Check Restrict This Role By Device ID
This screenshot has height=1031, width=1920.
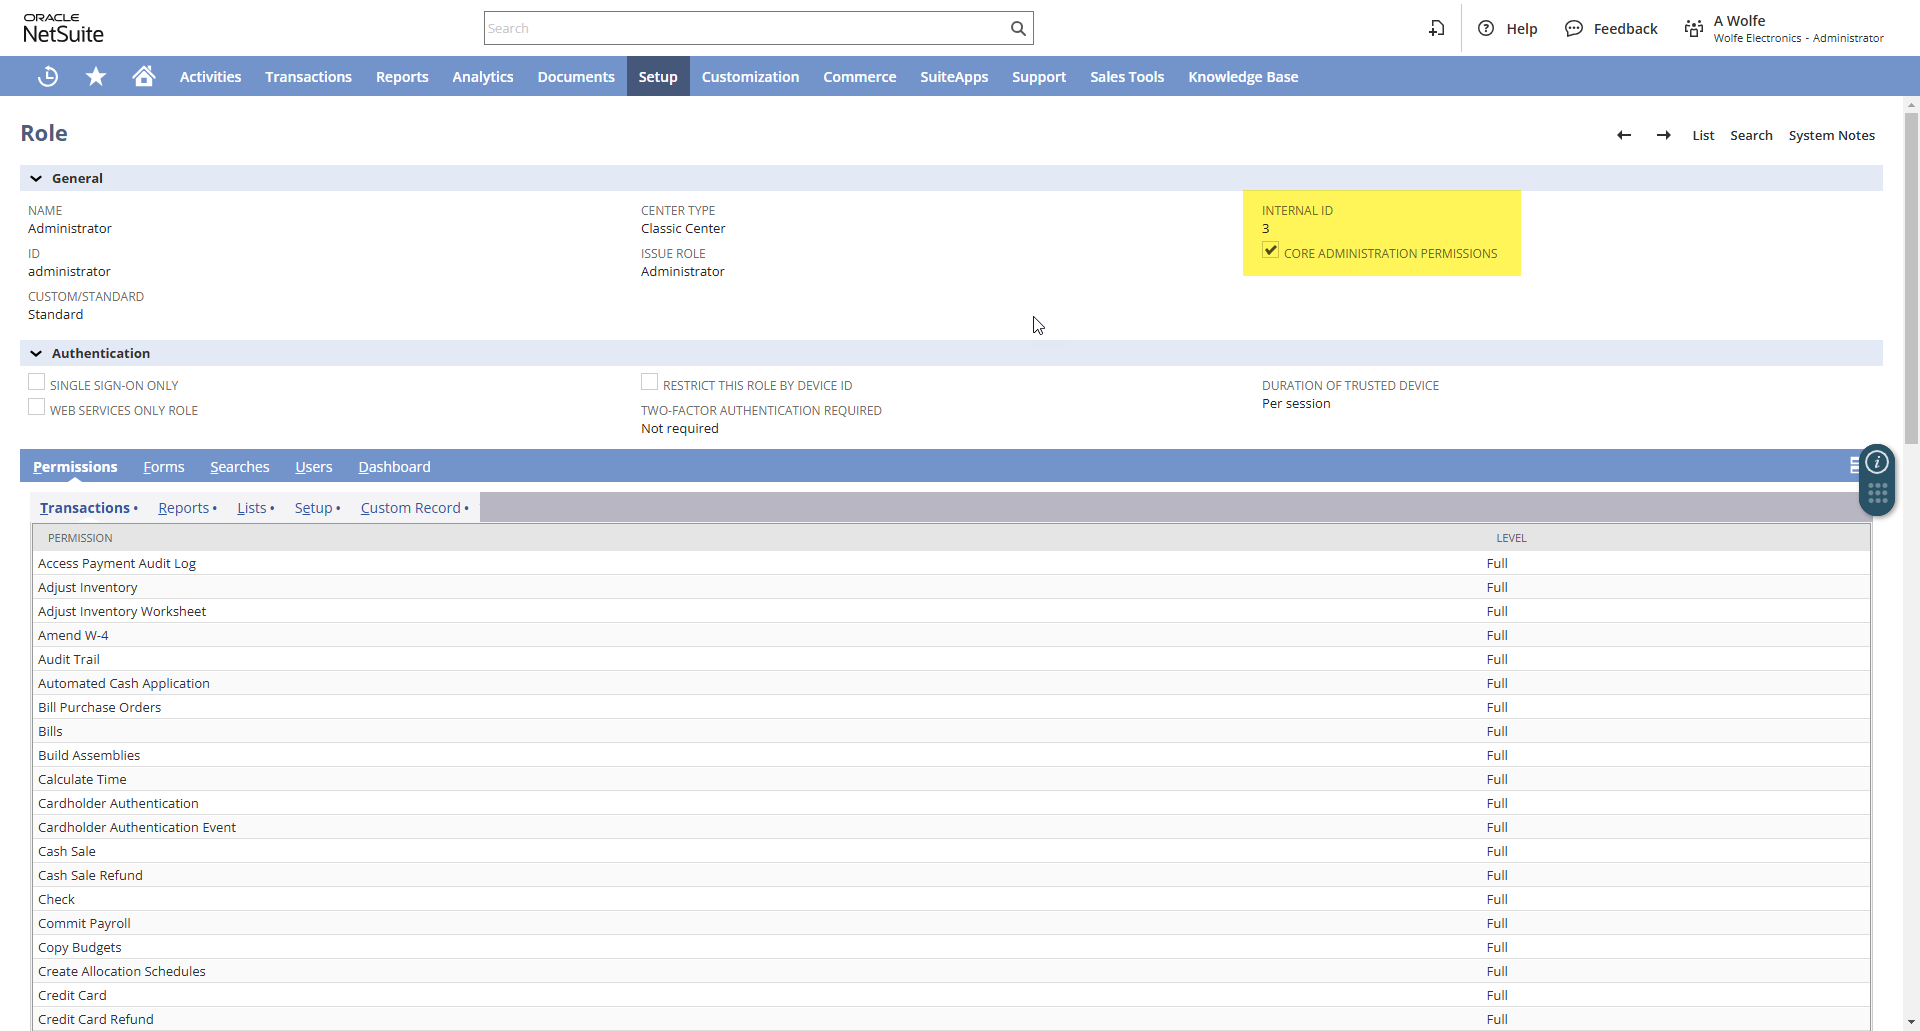(x=650, y=383)
